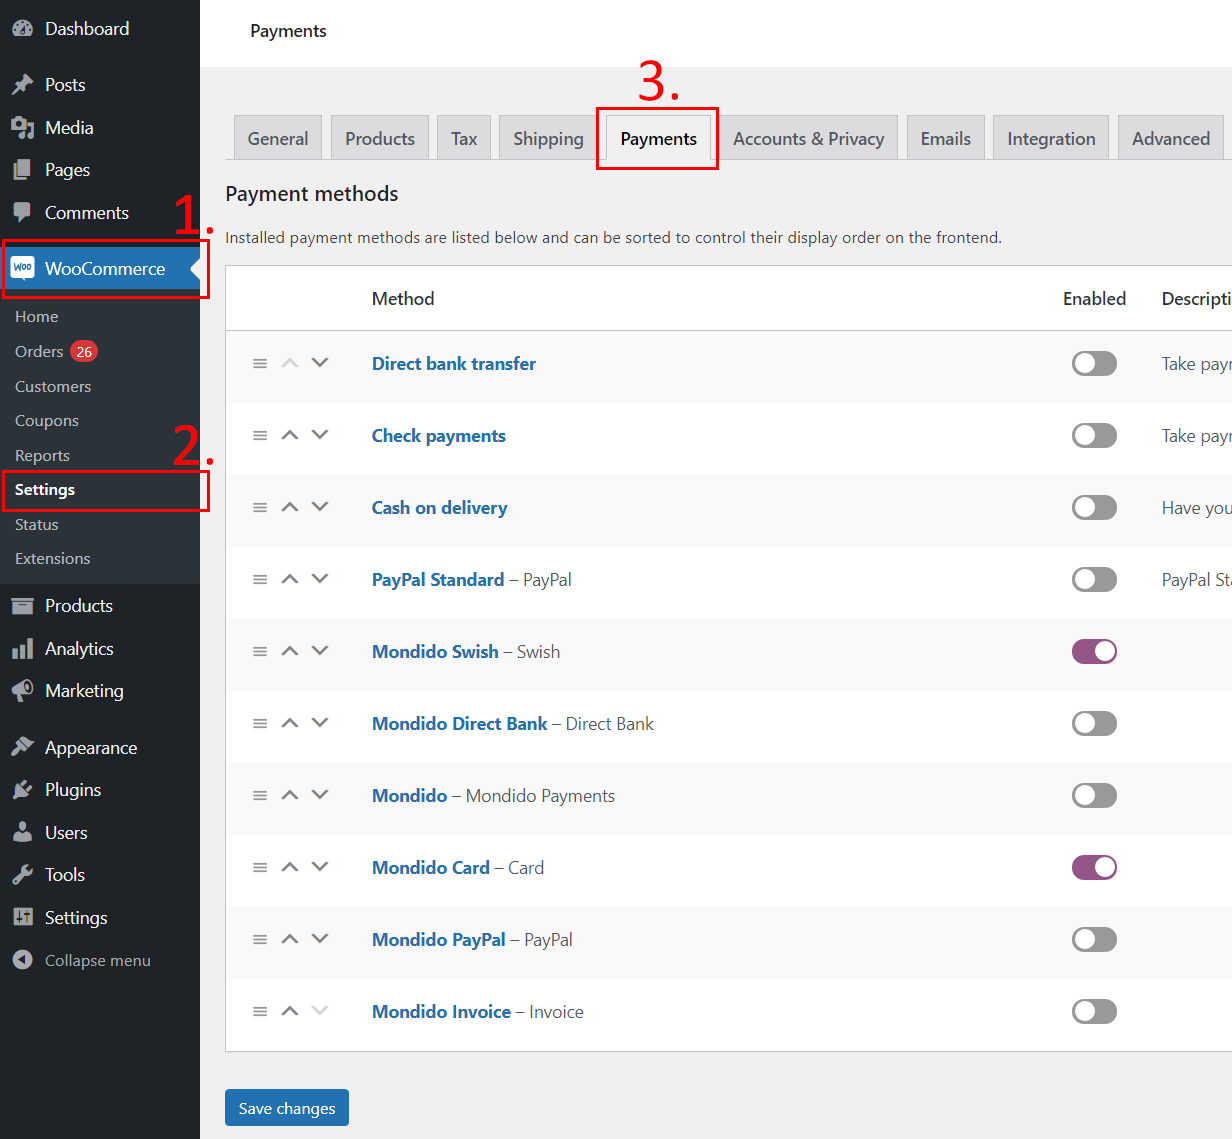Open the General settings tab
The image size is (1232, 1139).
[x=278, y=138]
